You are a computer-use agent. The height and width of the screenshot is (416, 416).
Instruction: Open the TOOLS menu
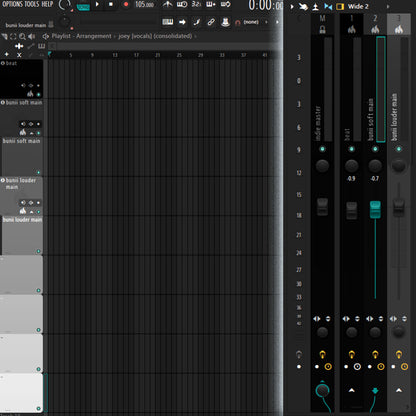[x=32, y=4]
